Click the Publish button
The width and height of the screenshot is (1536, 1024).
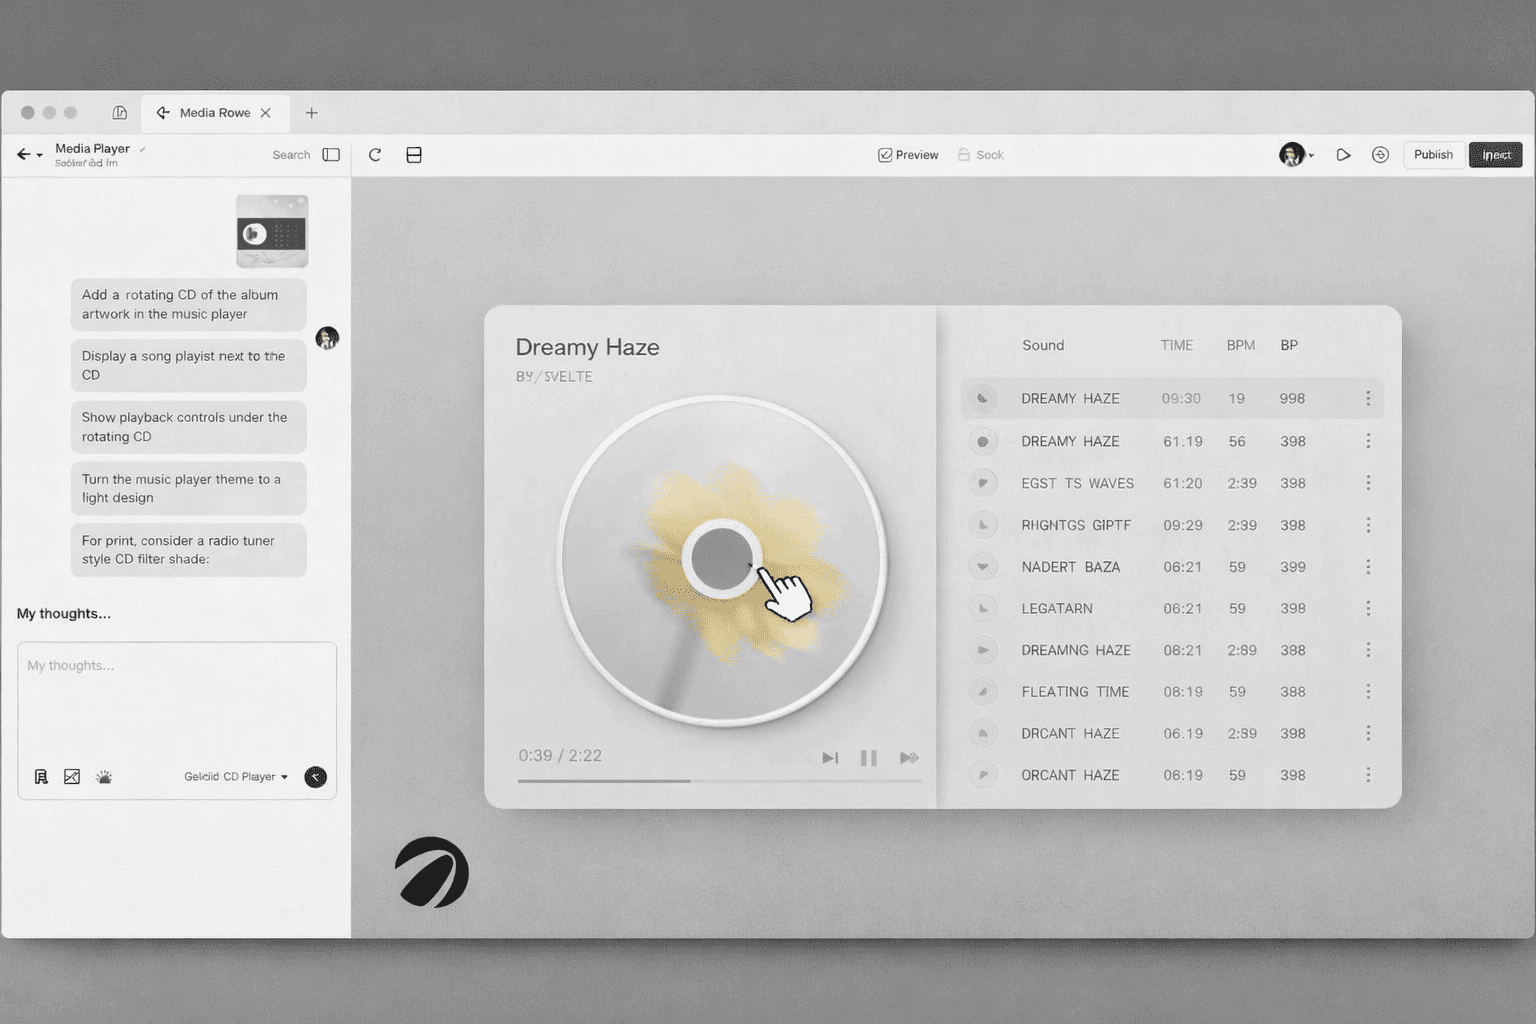[x=1433, y=155]
